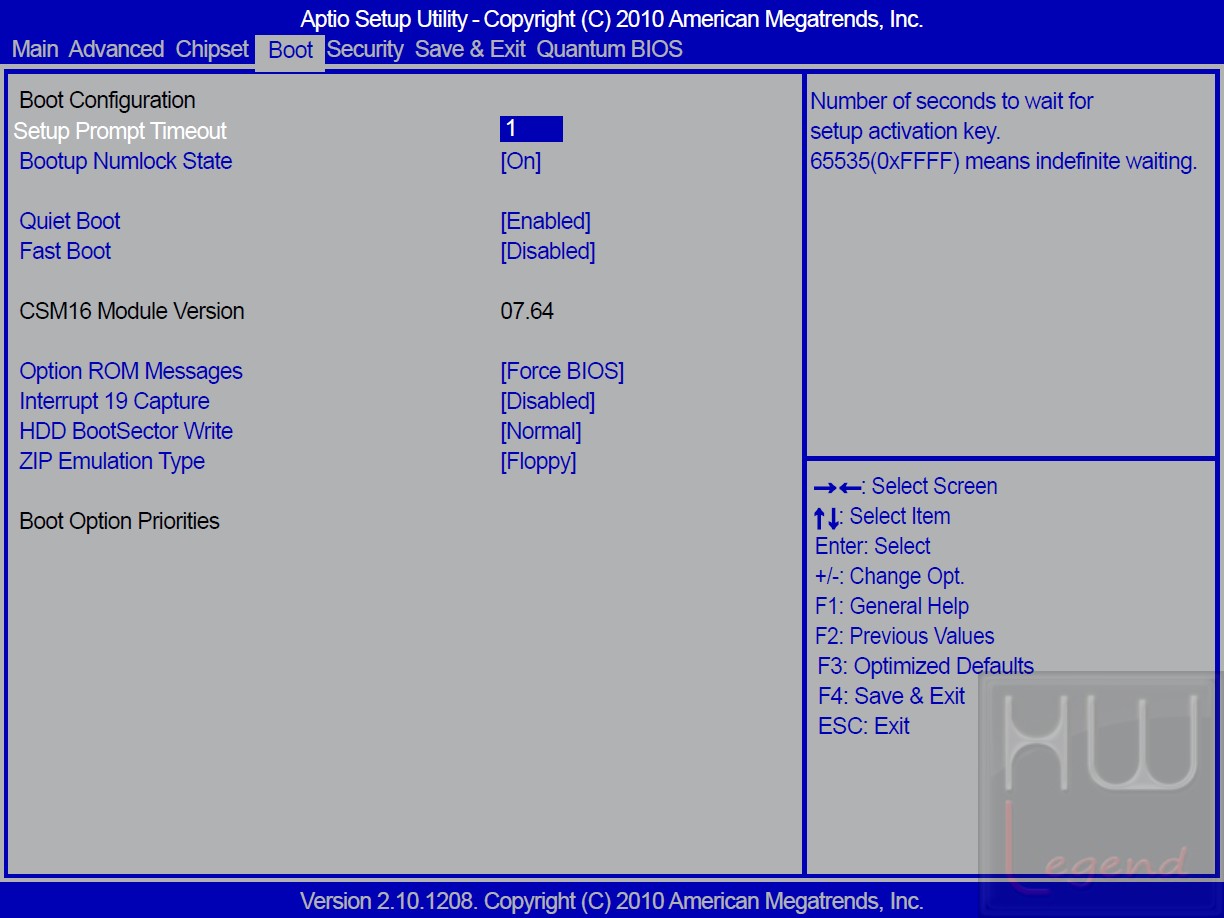
Task: Click the Aptio Setup Utility title text
Action: pyautogui.click(x=612, y=19)
